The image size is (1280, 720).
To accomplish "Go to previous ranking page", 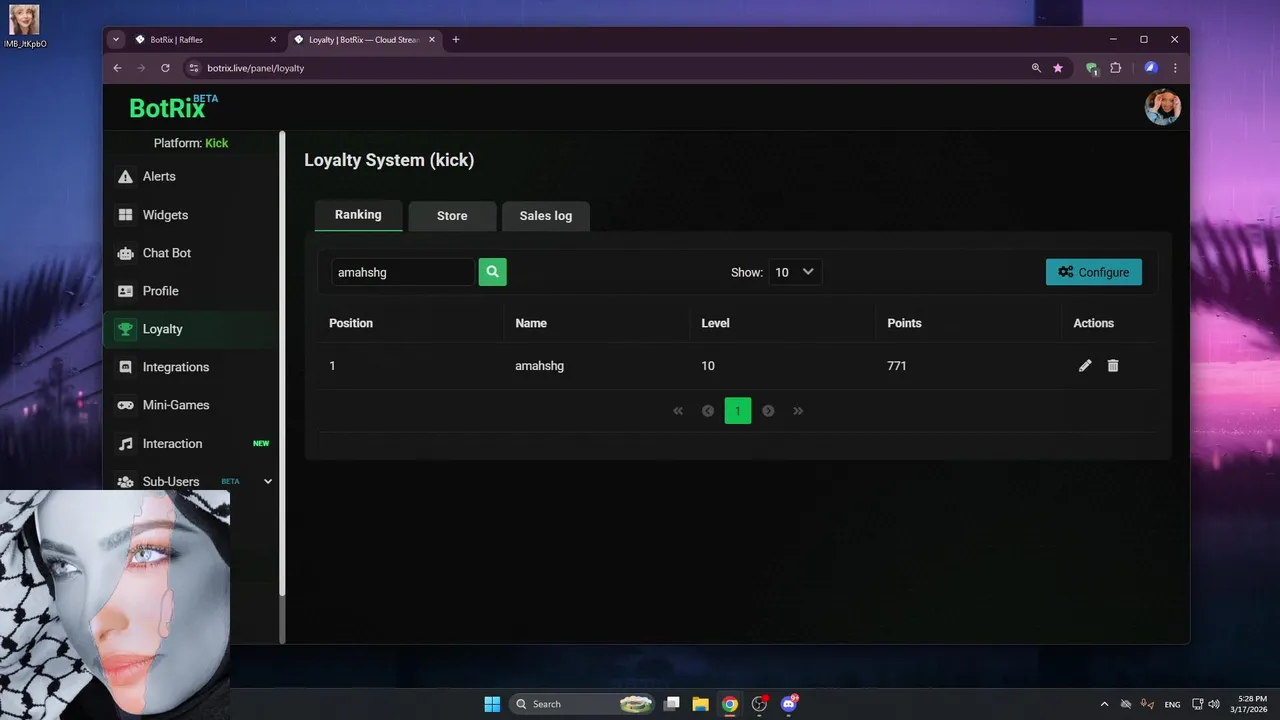I will [x=708, y=411].
